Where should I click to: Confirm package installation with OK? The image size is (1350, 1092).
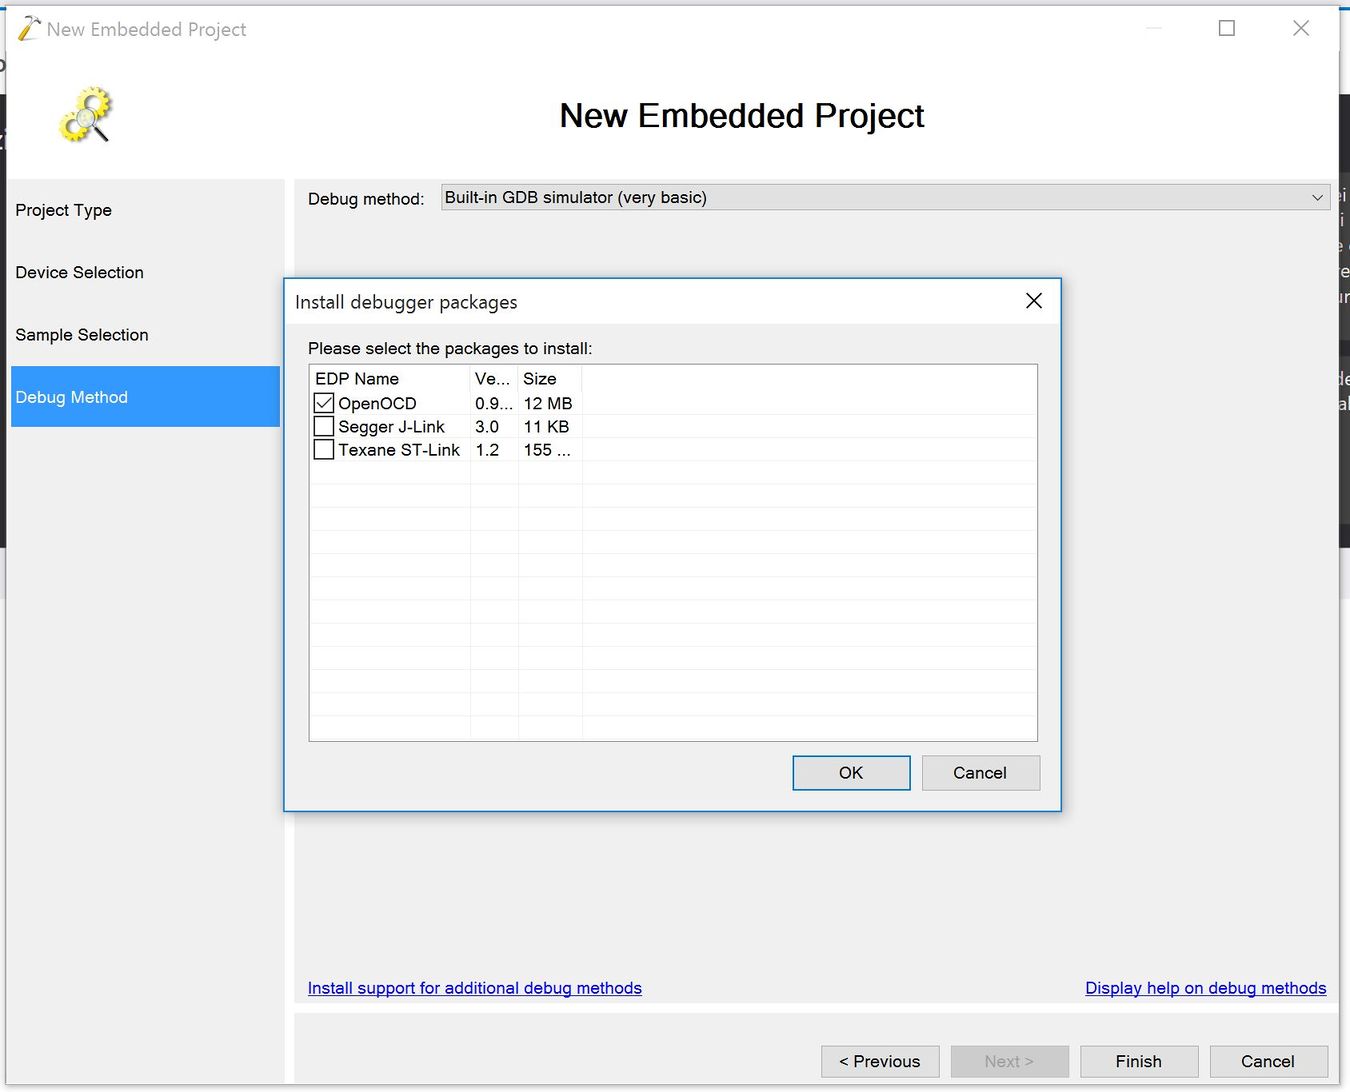pyautogui.click(x=851, y=772)
